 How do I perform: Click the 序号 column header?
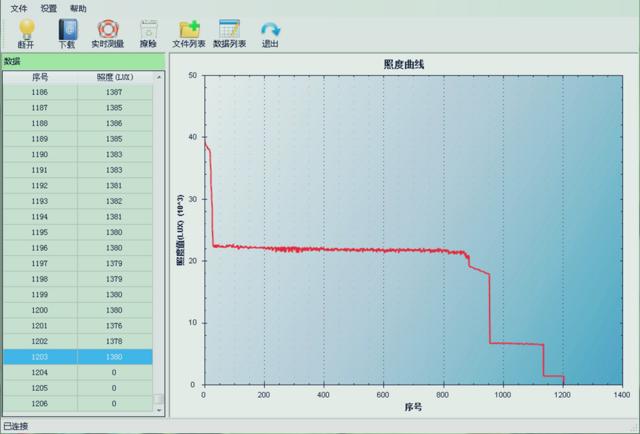coord(40,77)
